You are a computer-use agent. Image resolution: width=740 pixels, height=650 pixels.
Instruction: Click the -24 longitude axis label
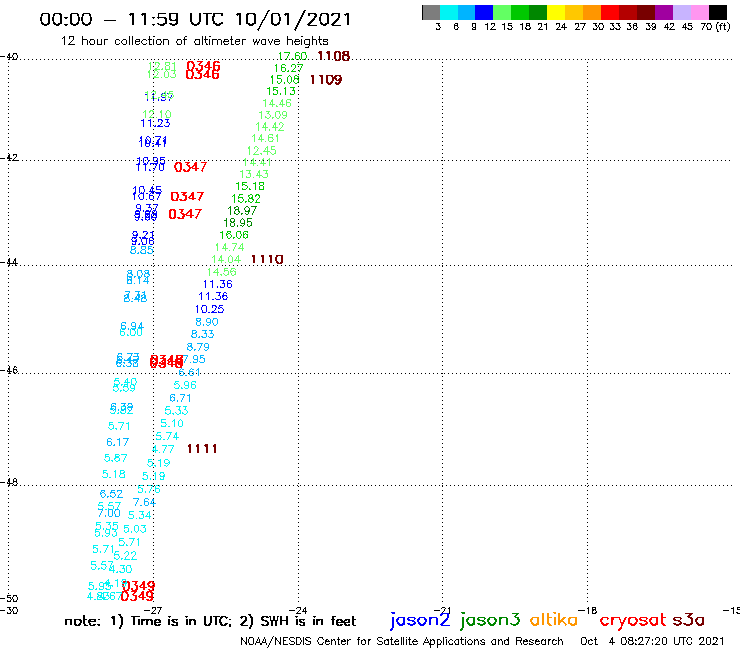click(298, 610)
